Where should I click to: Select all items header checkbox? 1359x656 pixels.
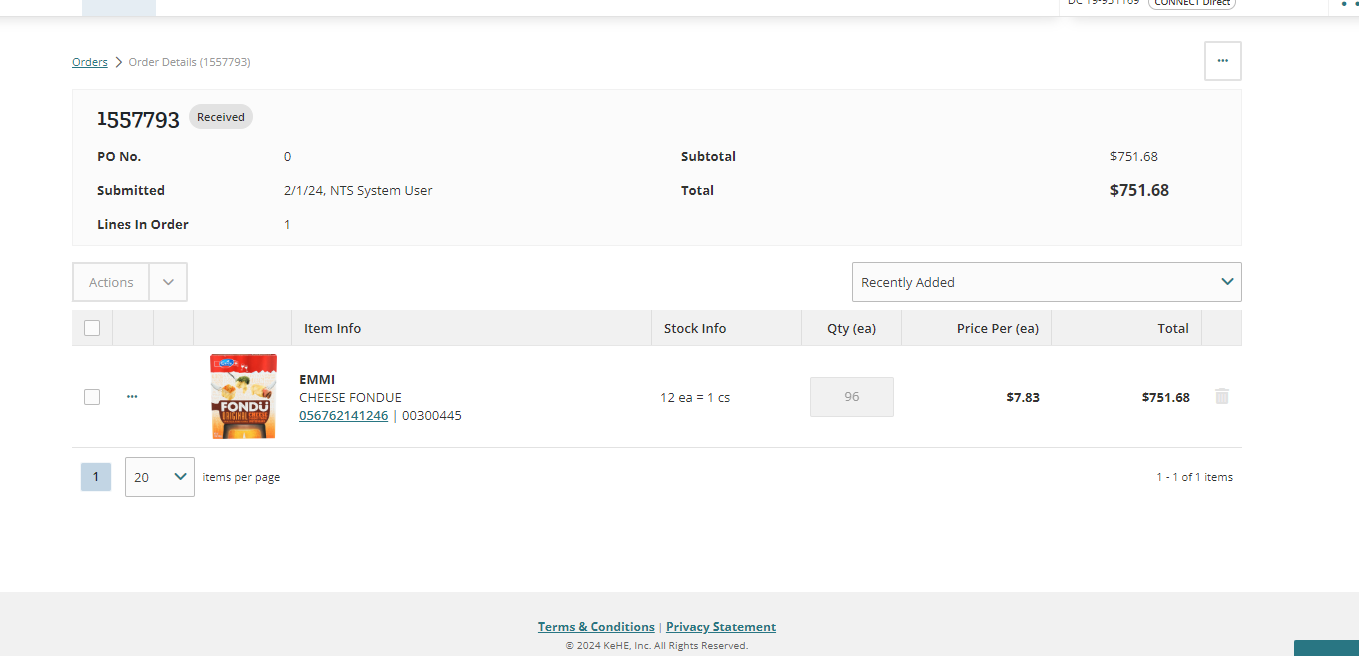pos(92,328)
